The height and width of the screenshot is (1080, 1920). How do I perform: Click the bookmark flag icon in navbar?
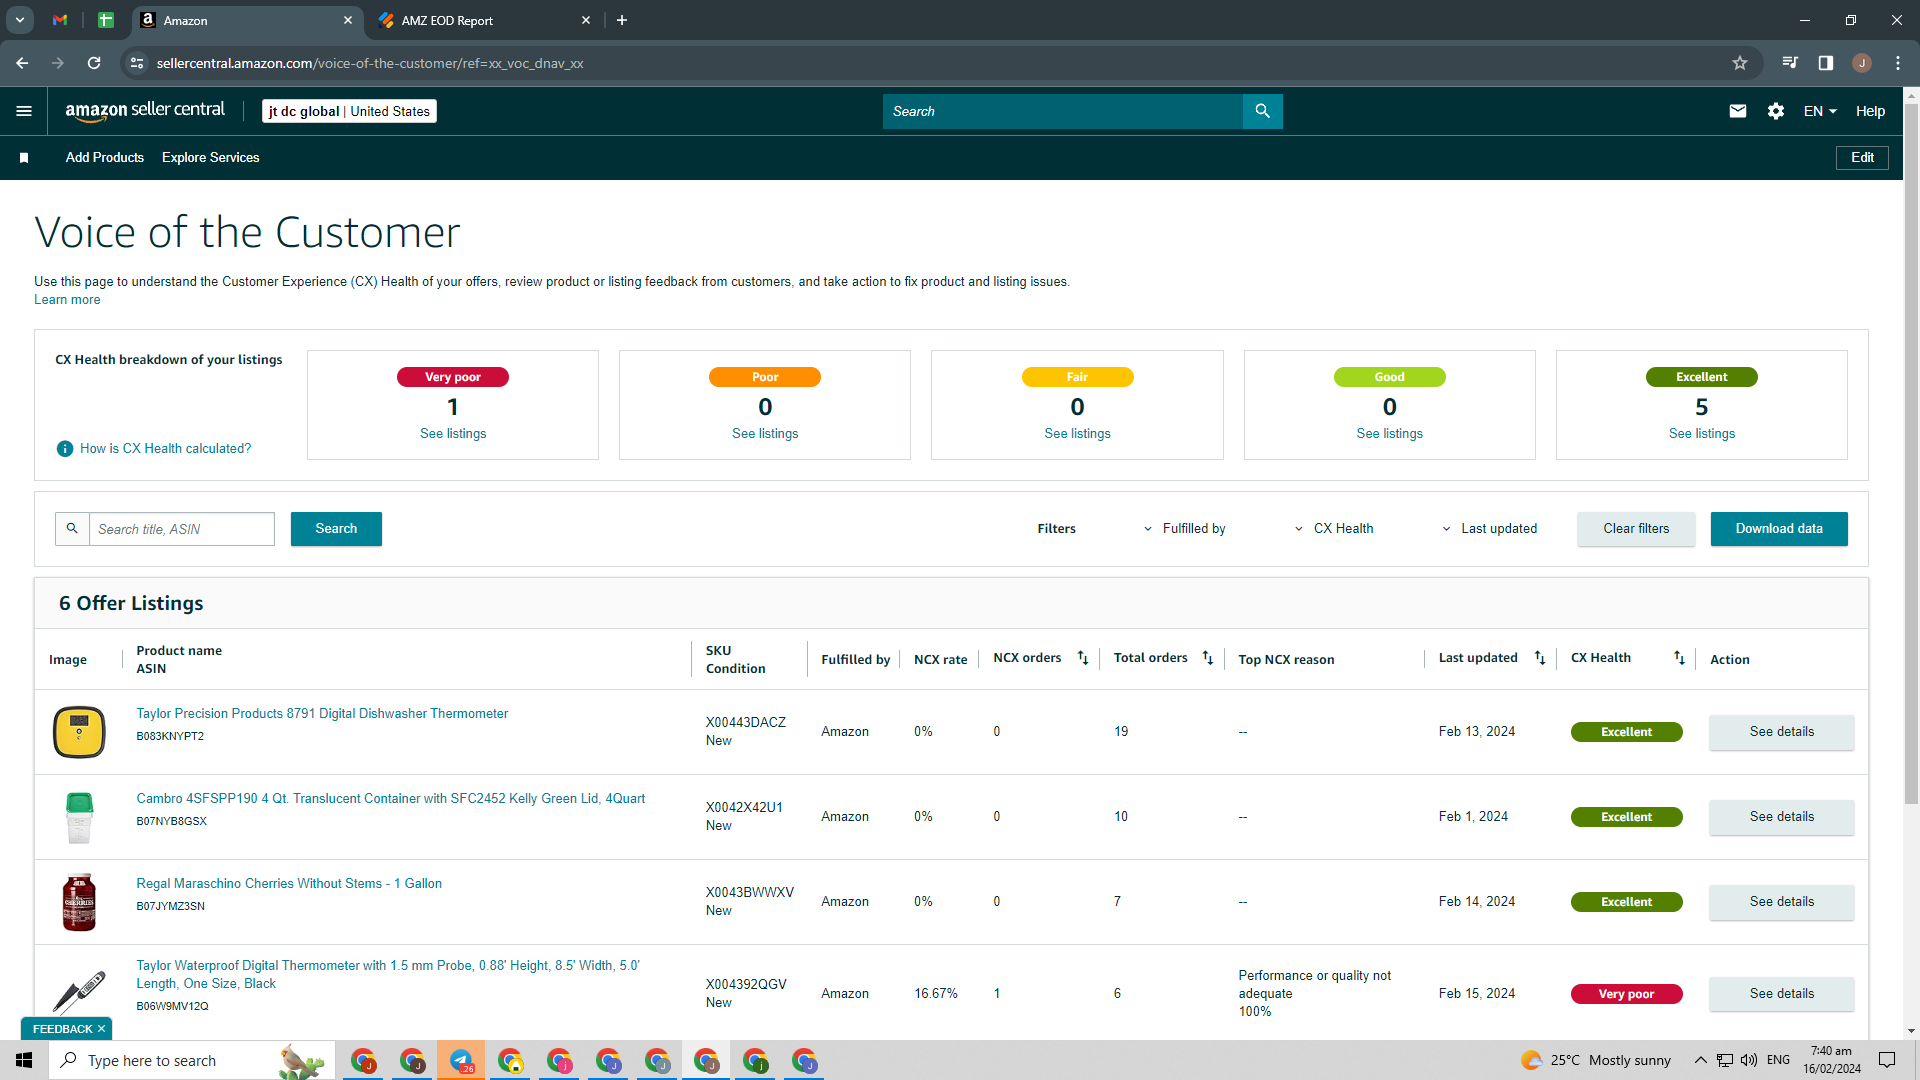[24, 158]
